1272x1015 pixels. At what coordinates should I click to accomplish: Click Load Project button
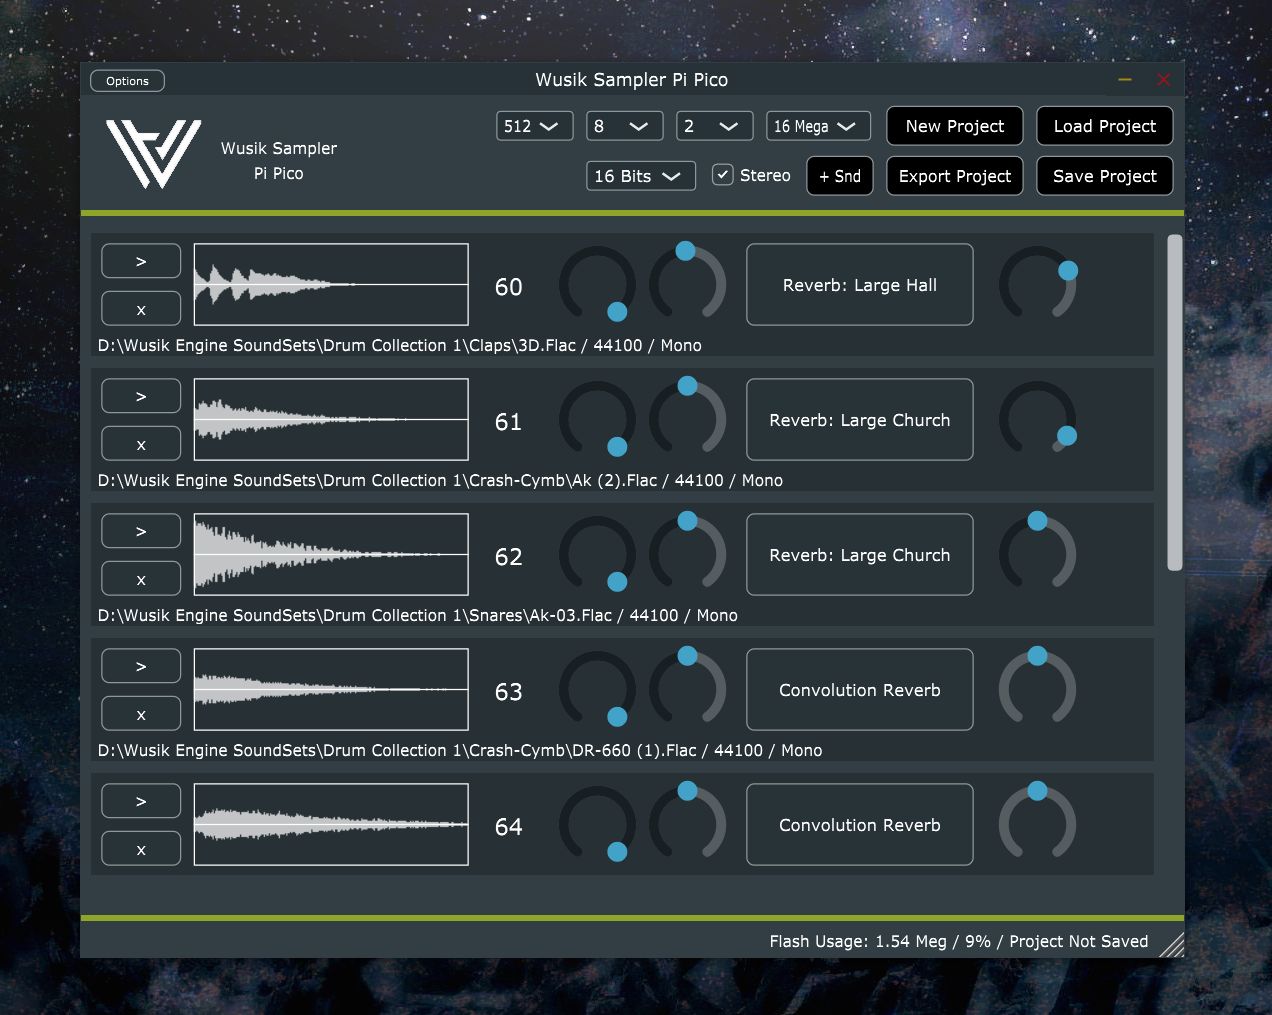1105,126
